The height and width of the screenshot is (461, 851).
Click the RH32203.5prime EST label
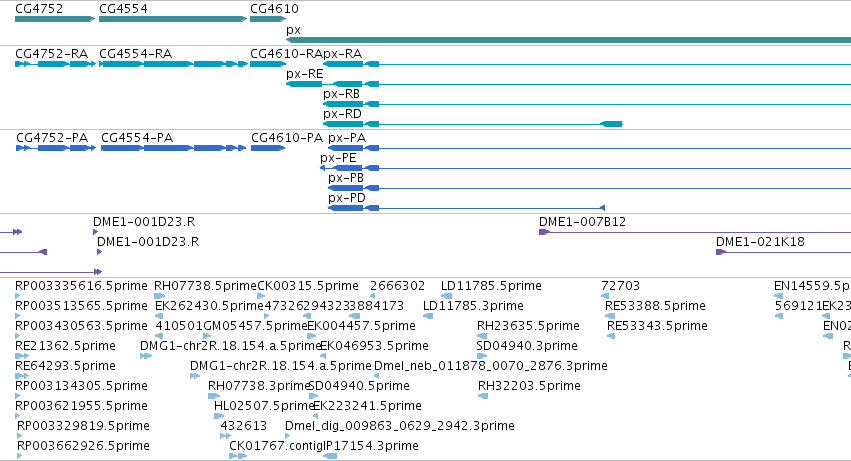(529, 387)
